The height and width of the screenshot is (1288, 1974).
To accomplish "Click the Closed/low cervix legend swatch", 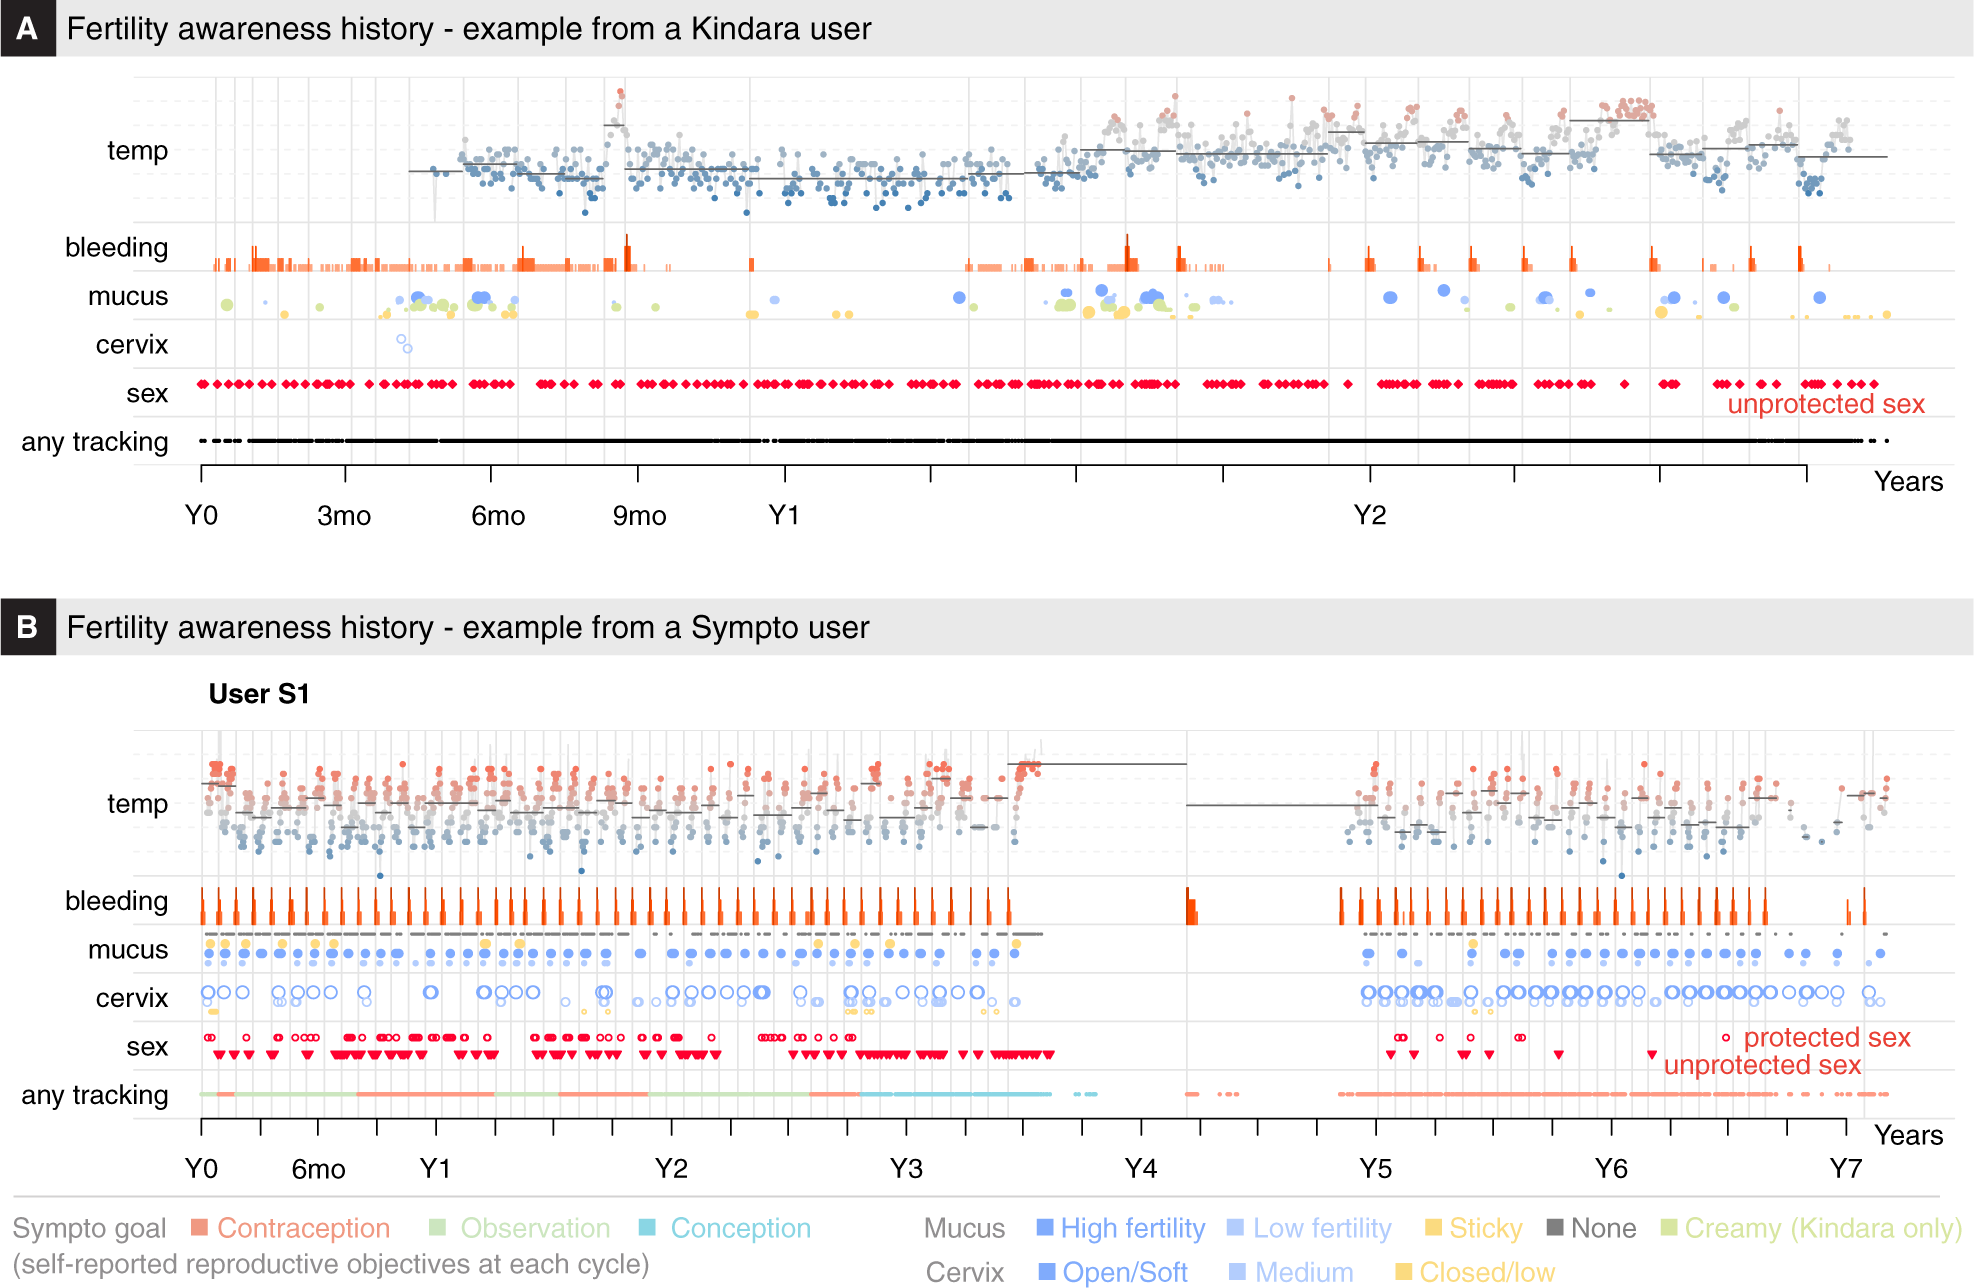I will point(1403,1271).
